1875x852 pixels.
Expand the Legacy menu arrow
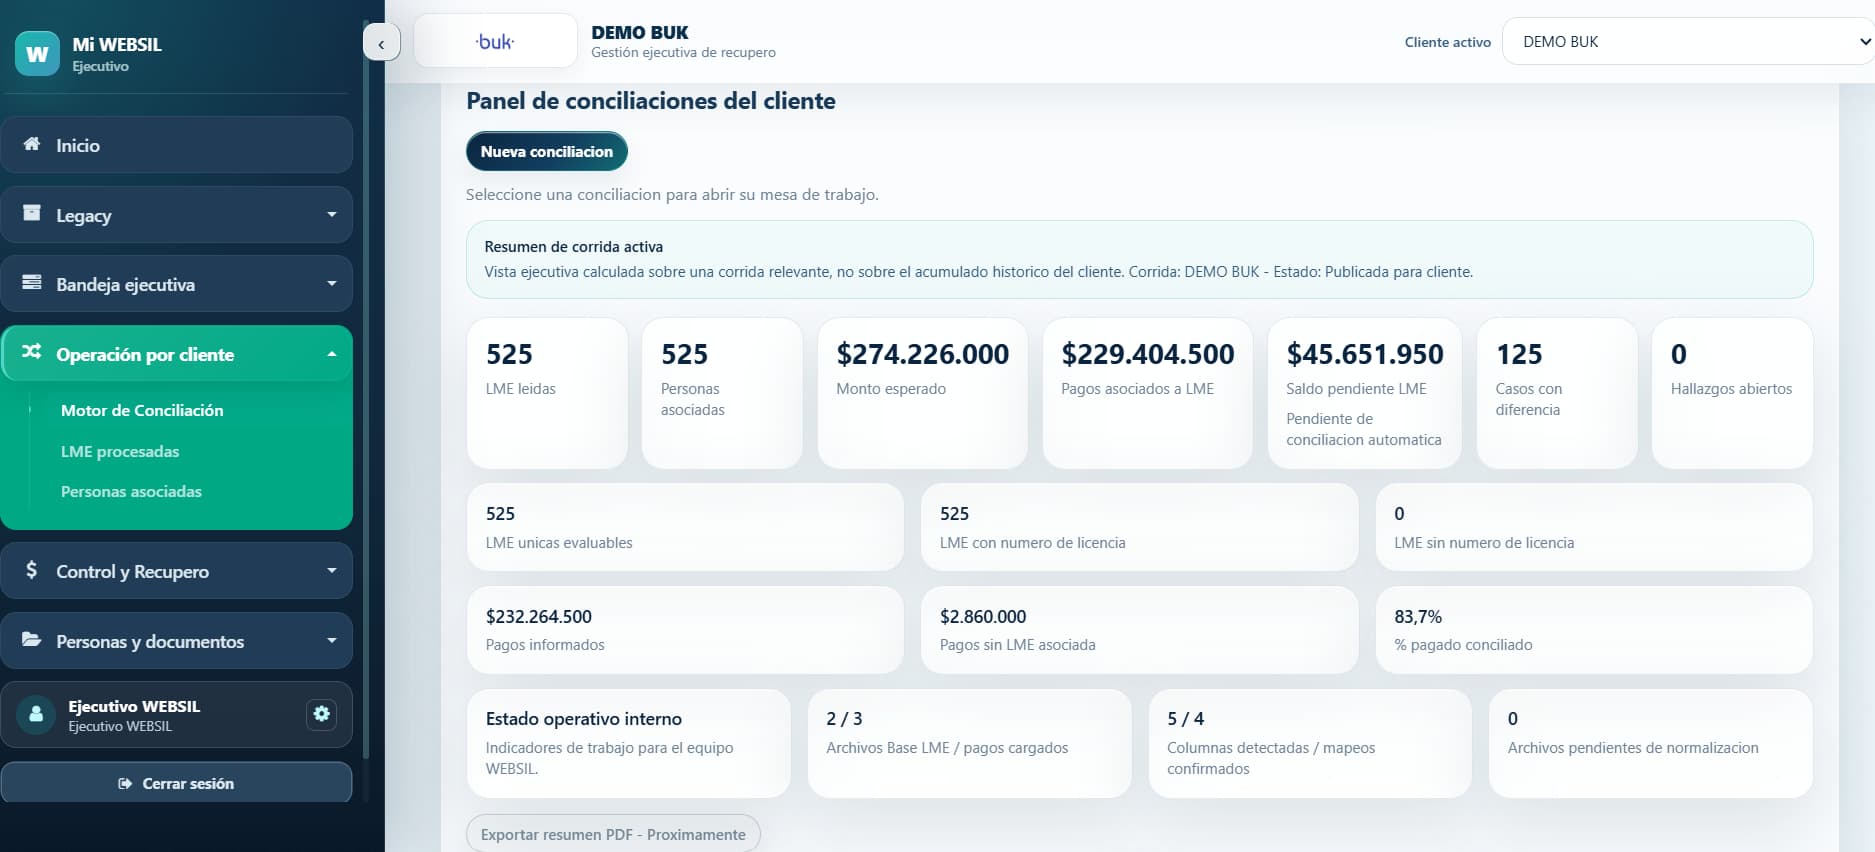coord(332,215)
